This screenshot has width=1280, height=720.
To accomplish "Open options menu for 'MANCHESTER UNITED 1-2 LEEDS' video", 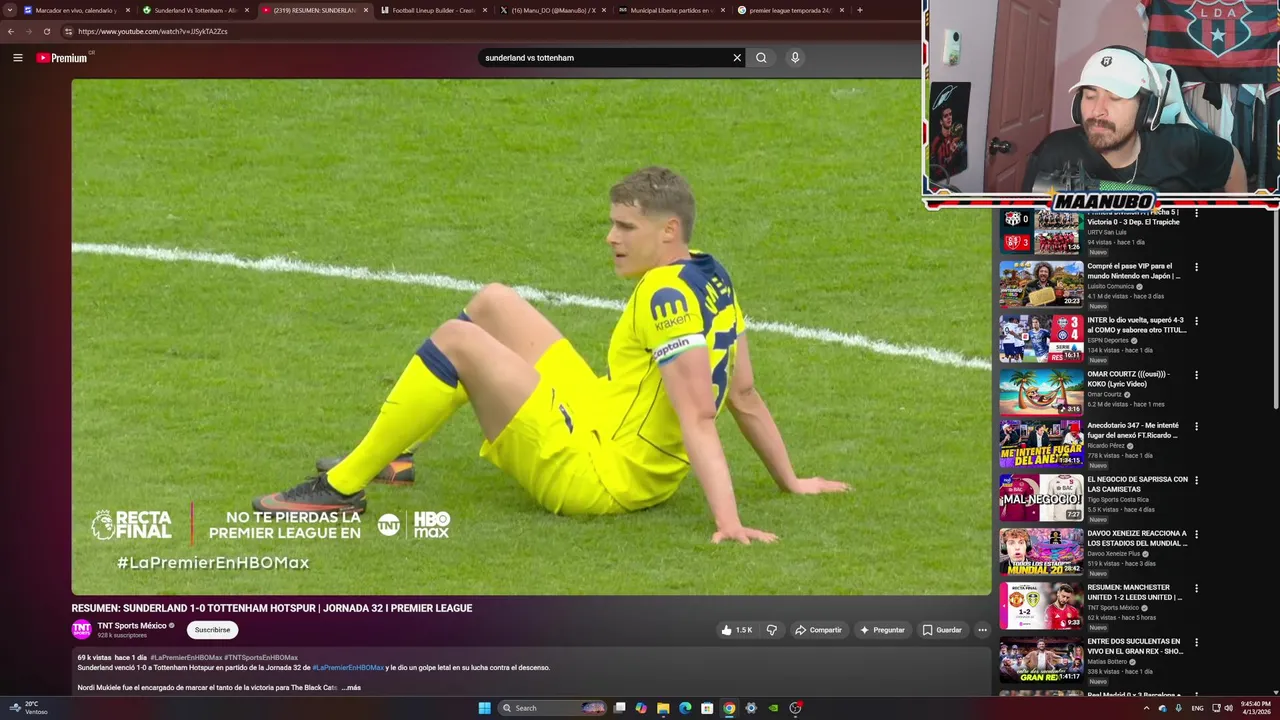I will (x=1196, y=588).
